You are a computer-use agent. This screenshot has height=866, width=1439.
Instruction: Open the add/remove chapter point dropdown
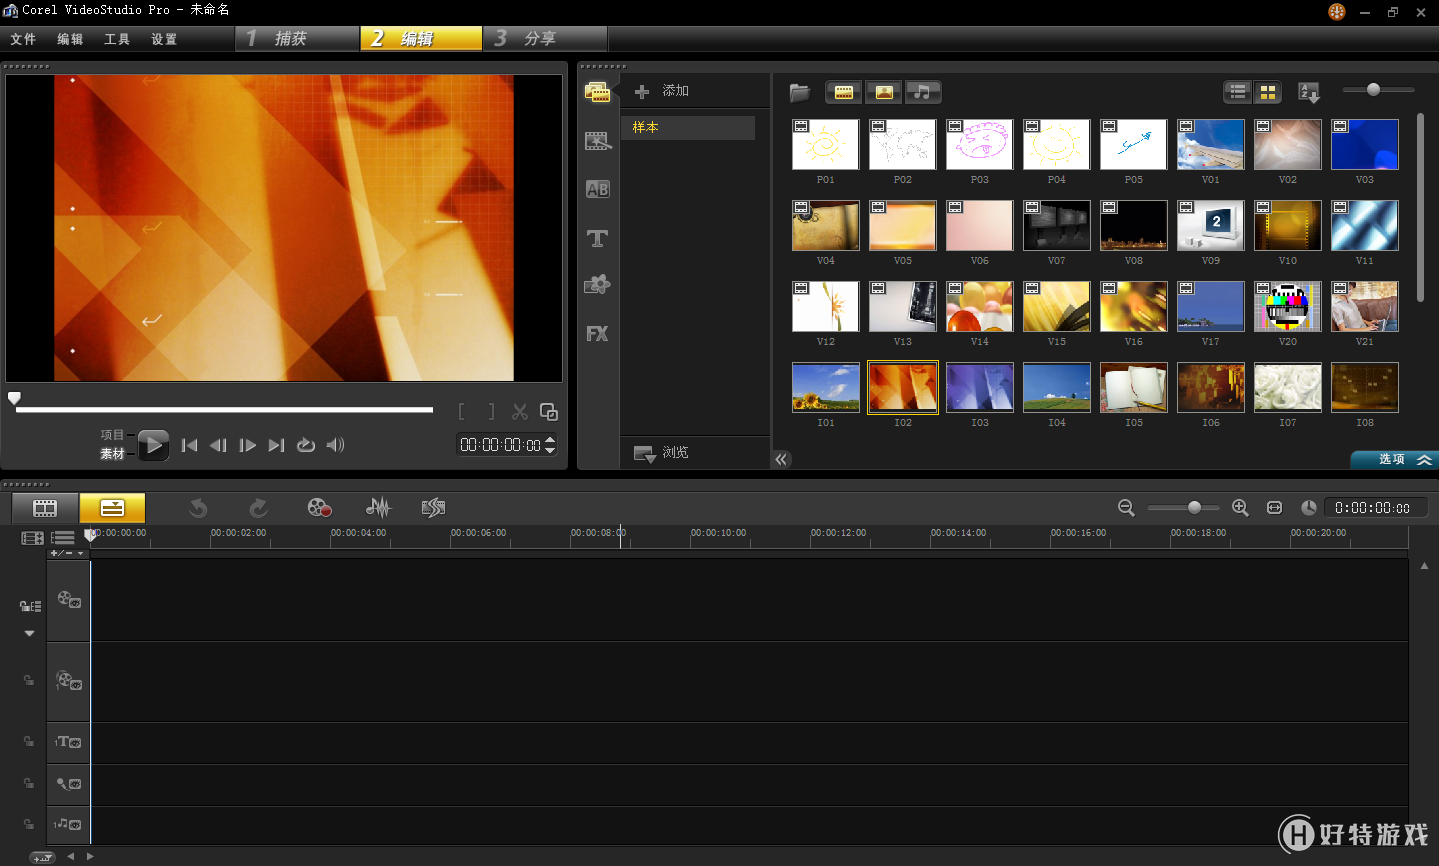(x=67, y=553)
